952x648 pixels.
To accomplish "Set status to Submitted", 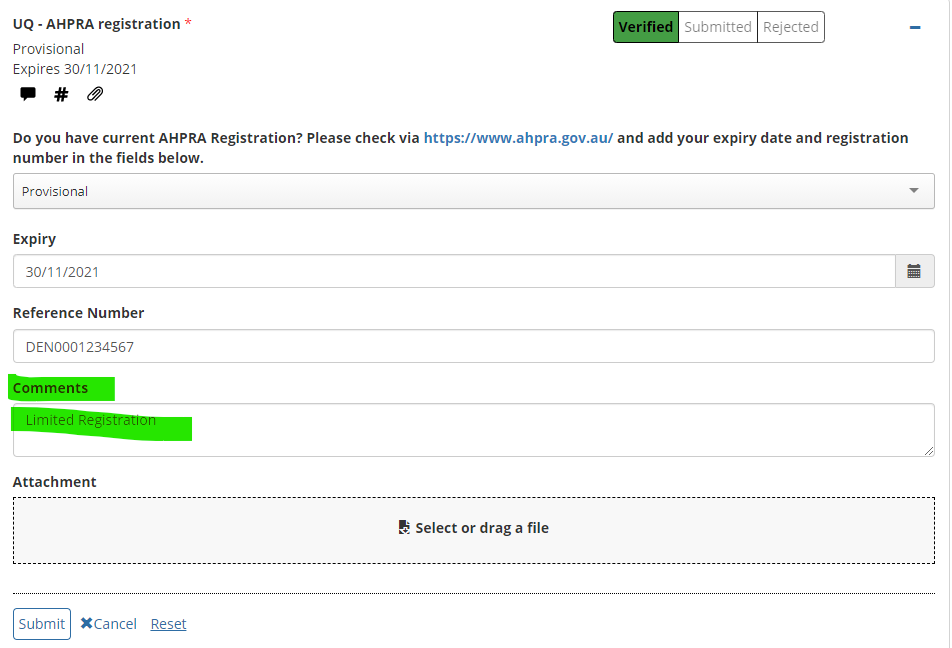I will pyautogui.click(x=717, y=27).
